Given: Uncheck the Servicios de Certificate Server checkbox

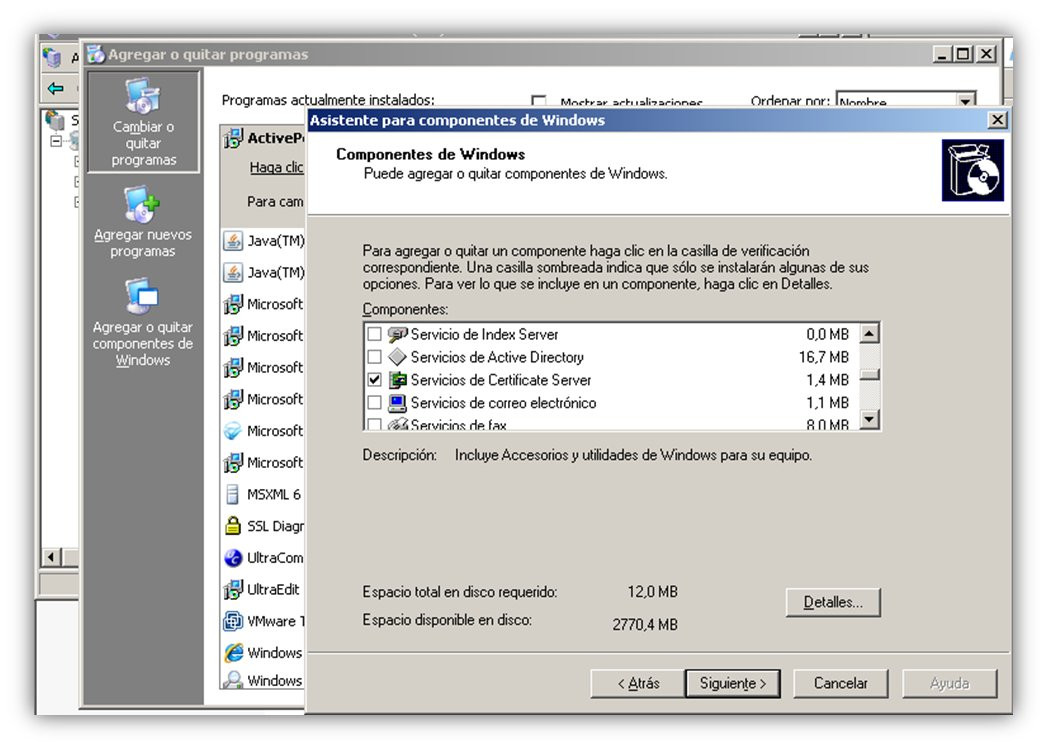Looking at the screenshot, I should (375, 380).
